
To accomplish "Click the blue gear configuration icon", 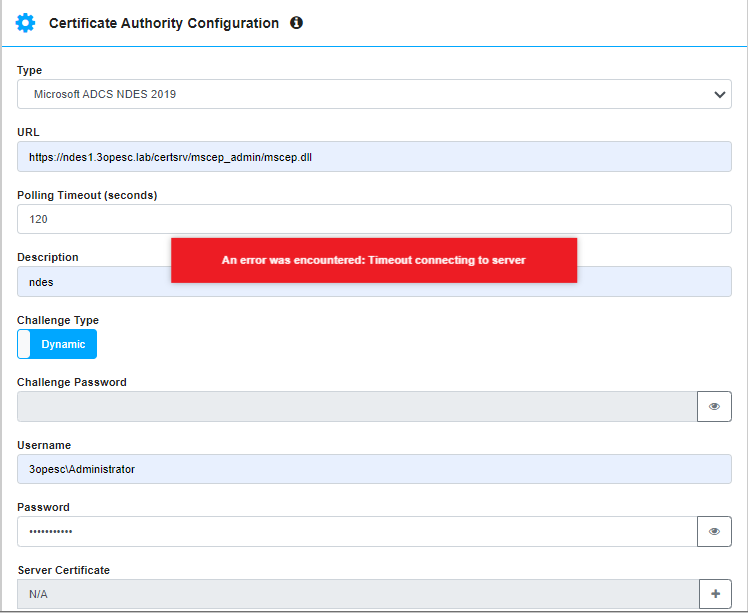I will 25,23.
